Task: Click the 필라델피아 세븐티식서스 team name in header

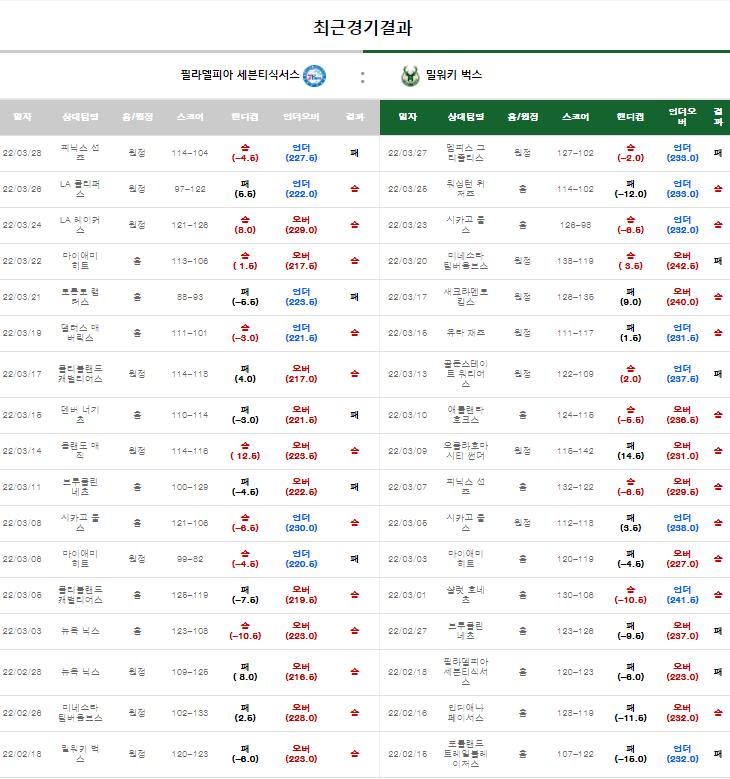Action: (240, 75)
